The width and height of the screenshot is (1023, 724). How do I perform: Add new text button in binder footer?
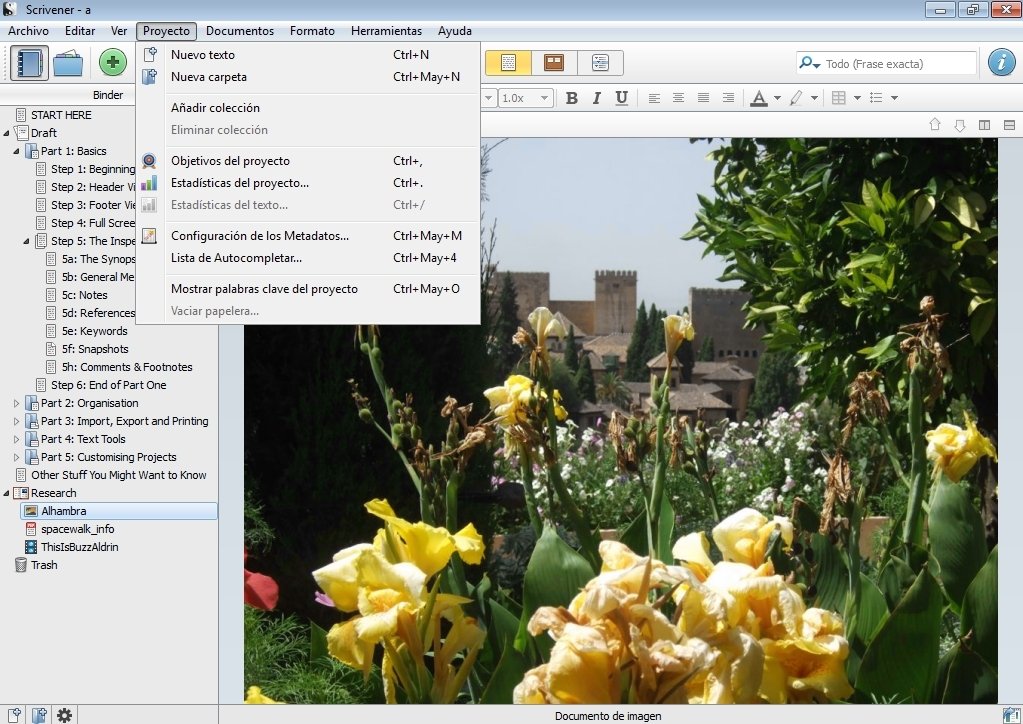pyautogui.click(x=14, y=715)
